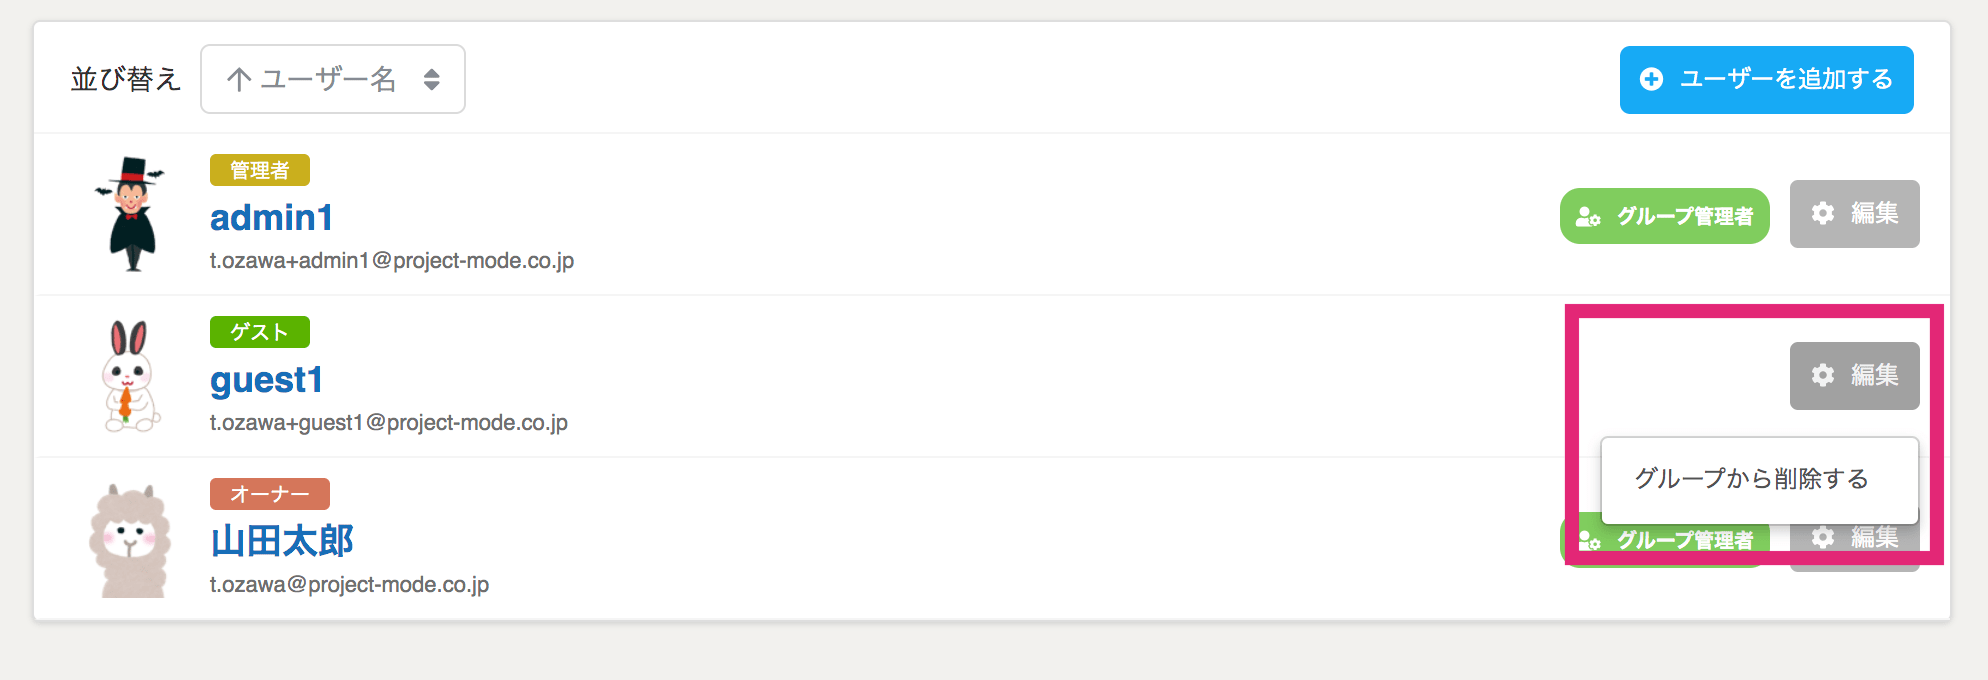Open the ユーザー名 sort dropdown
This screenshot has width=1988, height=680.
[333, 79]
